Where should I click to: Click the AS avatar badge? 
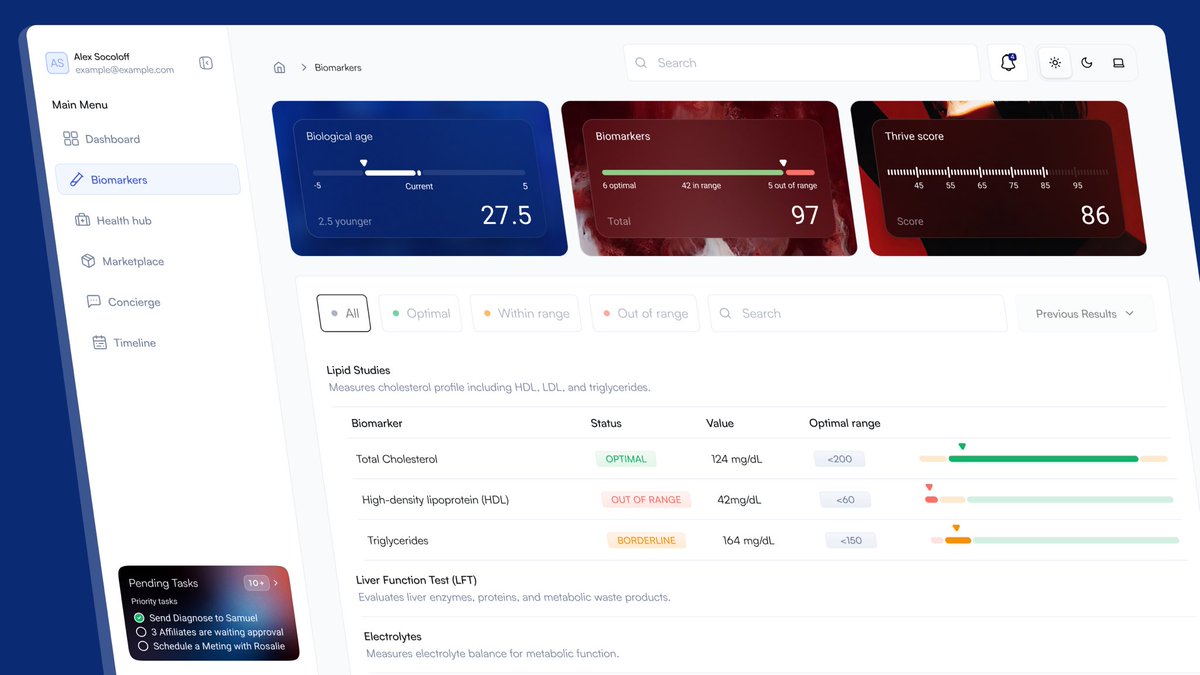[x=57, y=63]
